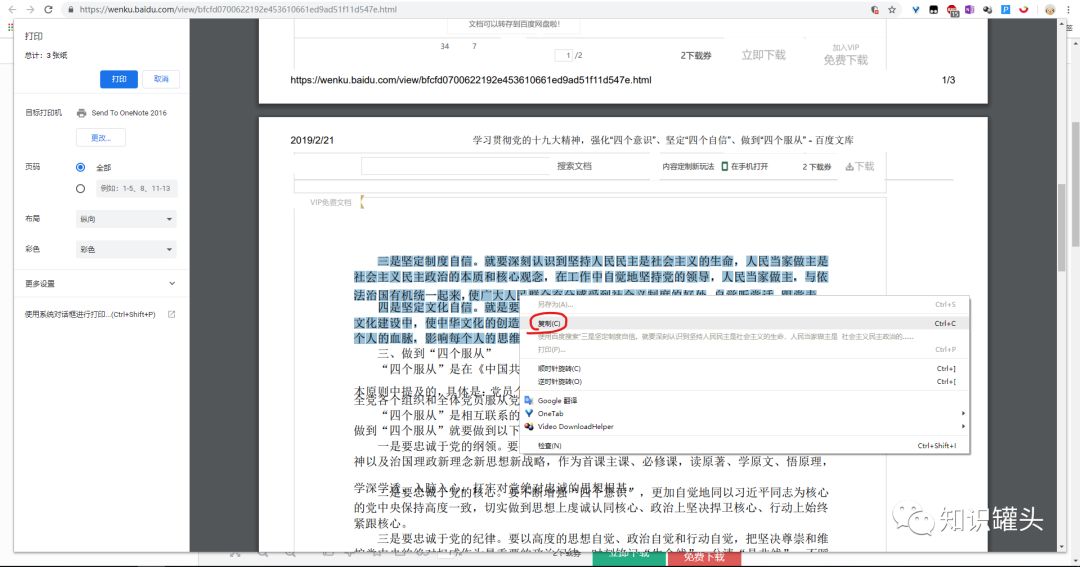This screenshot has width=1080, height=567.
Task: Click the Google 翻译 icon in context menu
Action: coord(529,400)
